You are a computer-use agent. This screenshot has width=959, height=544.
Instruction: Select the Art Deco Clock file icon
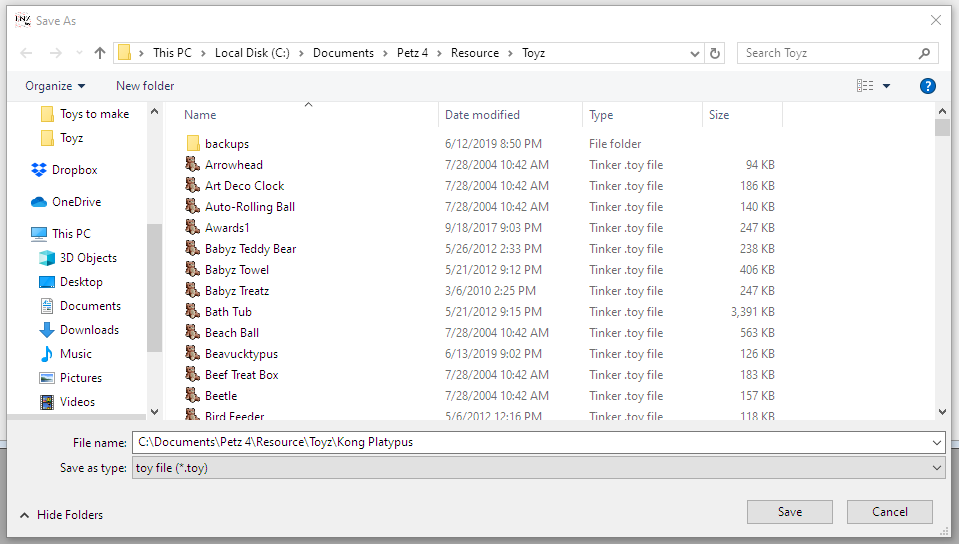[x=193, y=185]
